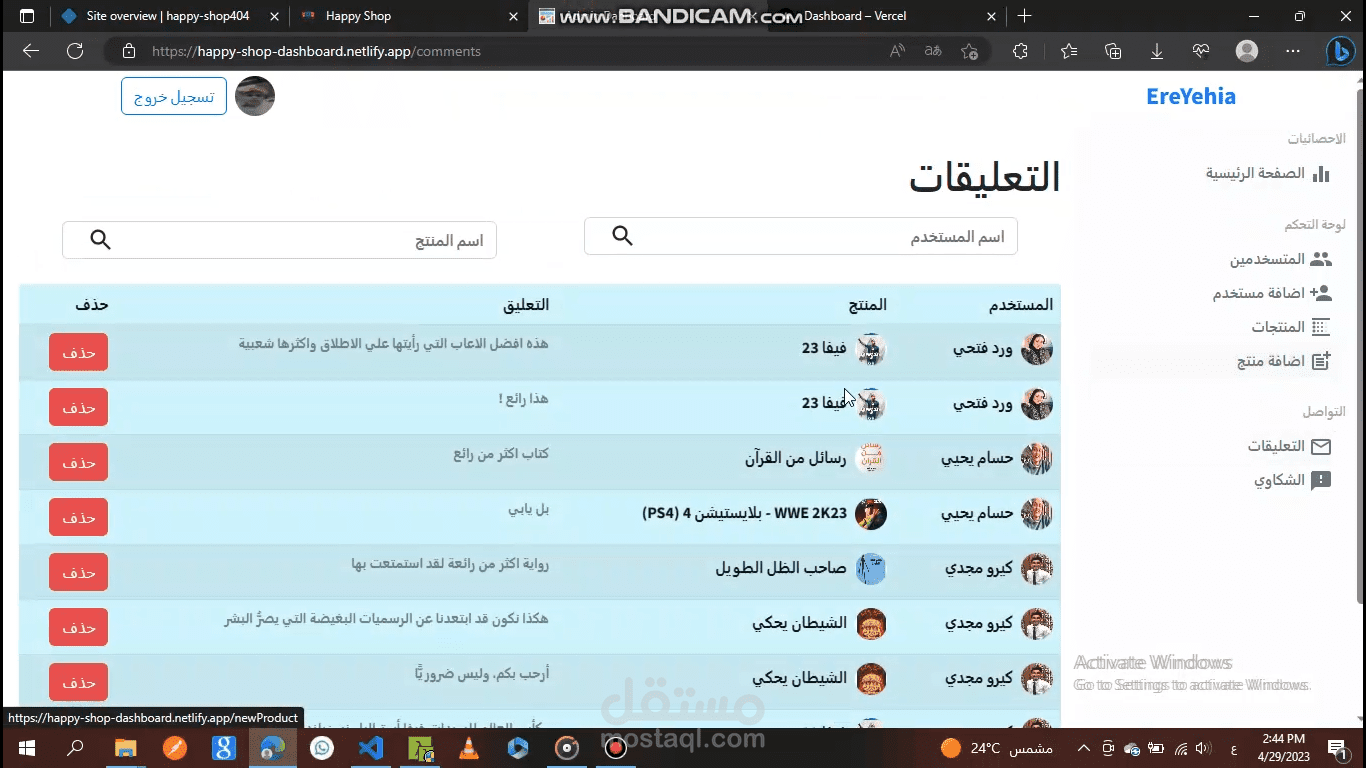Open browser profile avatar icon
The width and height of the screenshot is (1366, 768).
(1247, 51)
